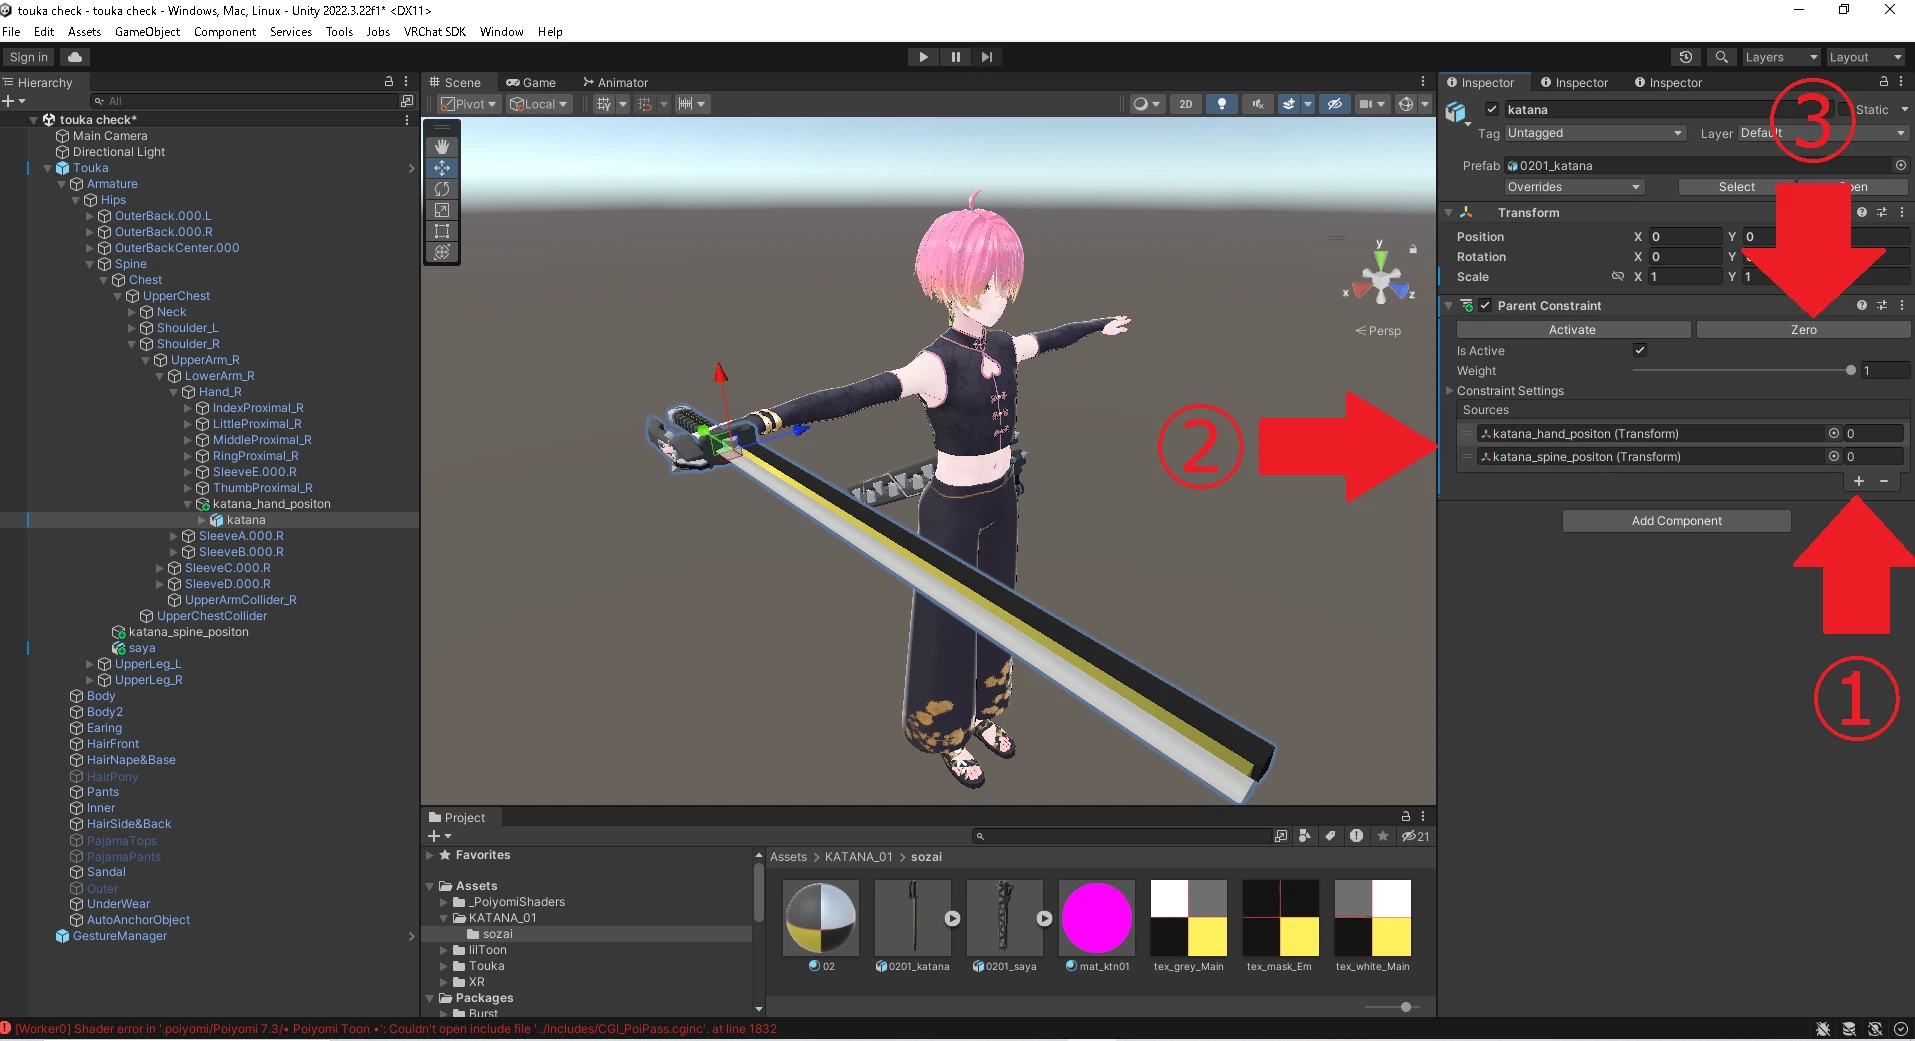The image size is (1915, 1041).
Task: Select the 0201_katana prefab thumbnail
Action: click(912, 918)
